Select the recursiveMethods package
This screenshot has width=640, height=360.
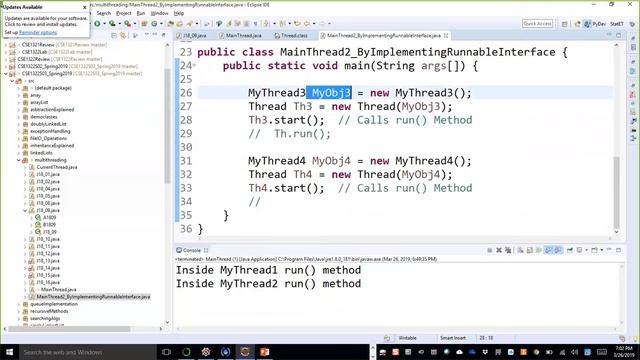tap(49, 311)
